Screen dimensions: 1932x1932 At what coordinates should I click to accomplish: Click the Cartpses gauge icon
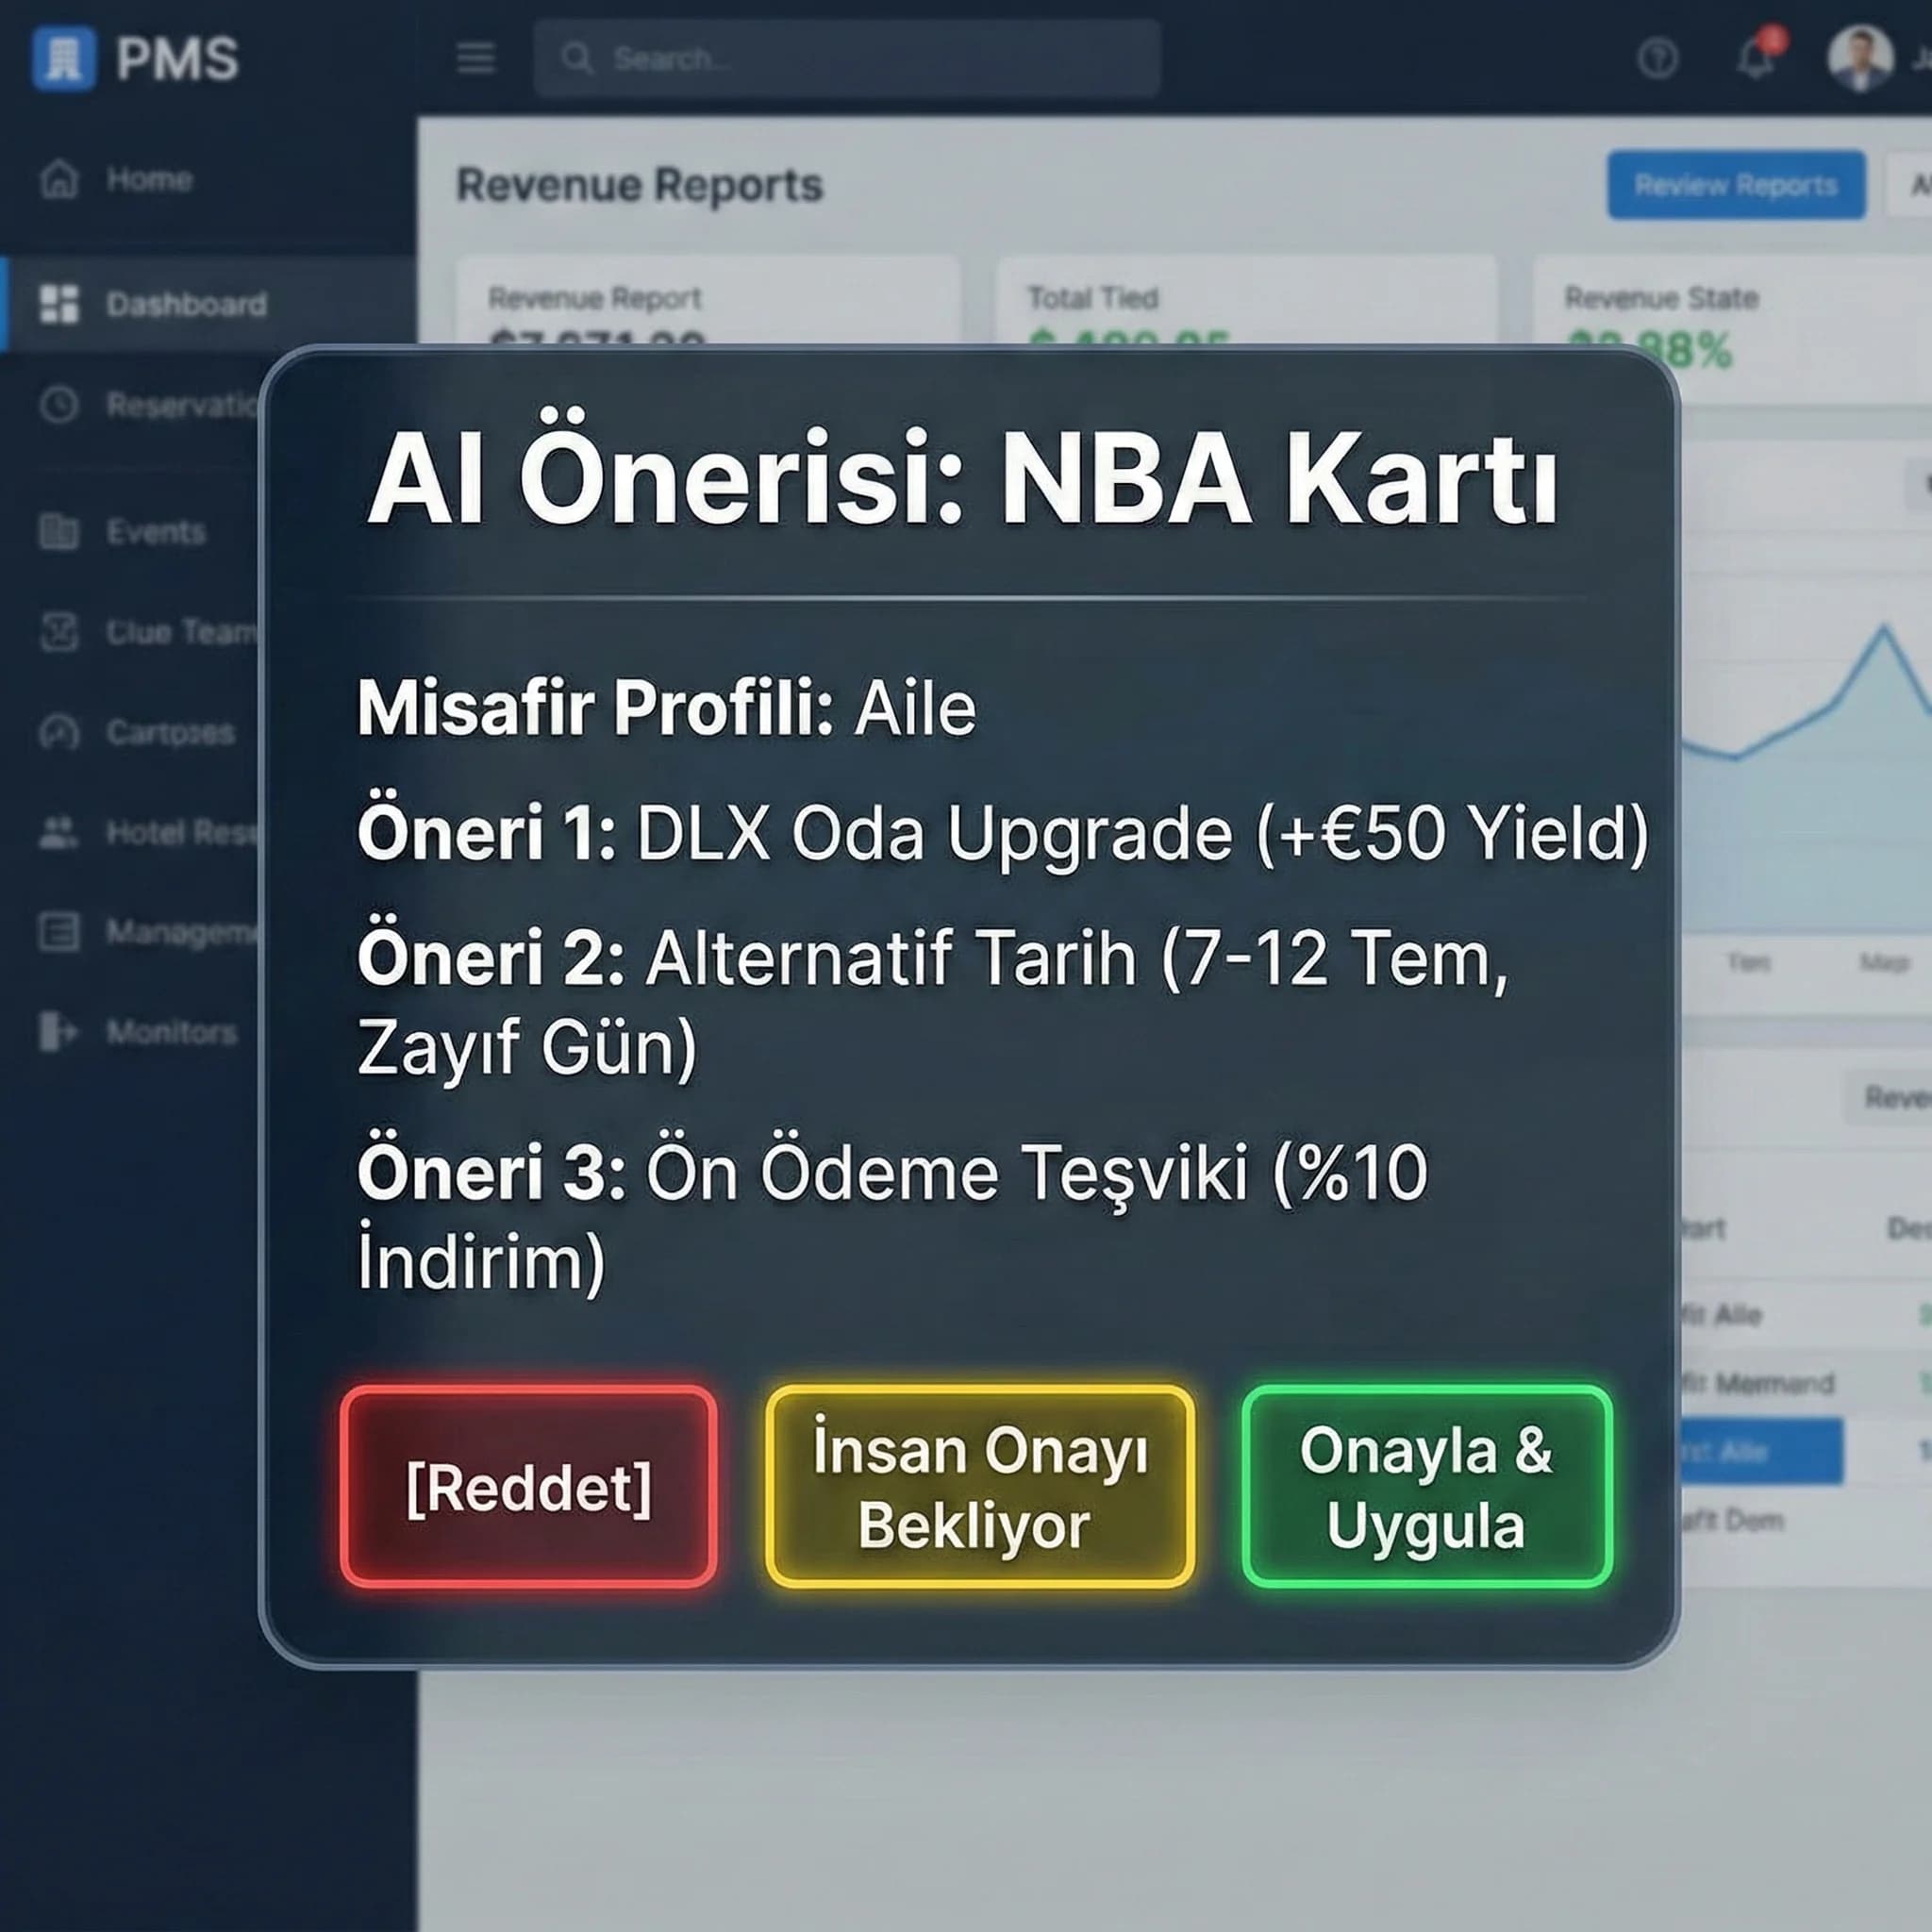(x=59, y=732)
